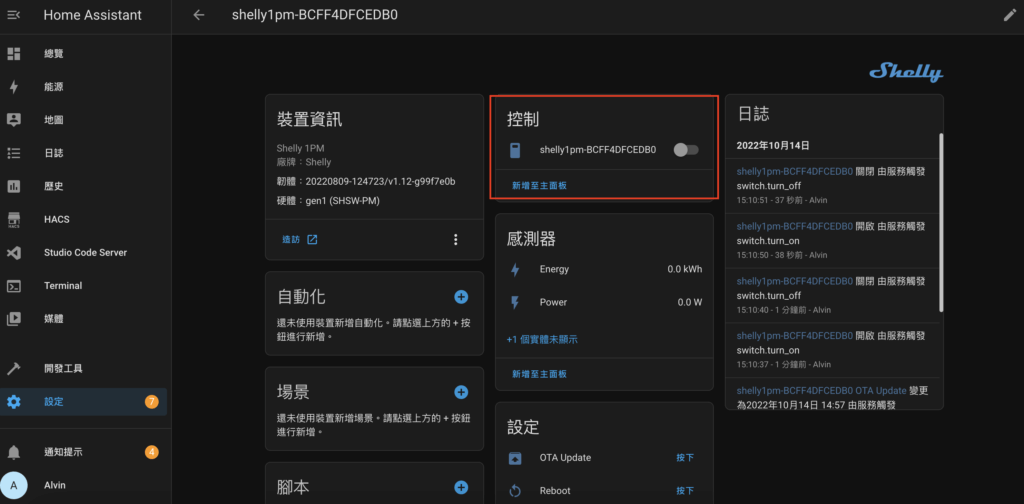Open Overview (總覽) in the sidebar
This screenshot has height=504, width=1024.
(86, 54)
